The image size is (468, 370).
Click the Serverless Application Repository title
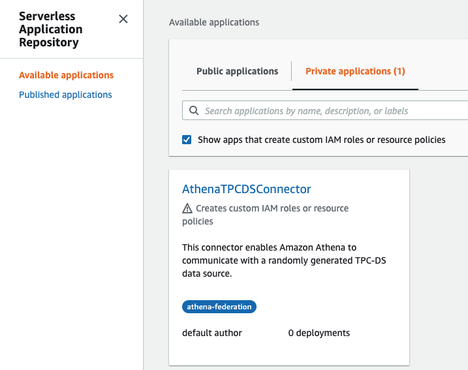(x=51, y=29)
